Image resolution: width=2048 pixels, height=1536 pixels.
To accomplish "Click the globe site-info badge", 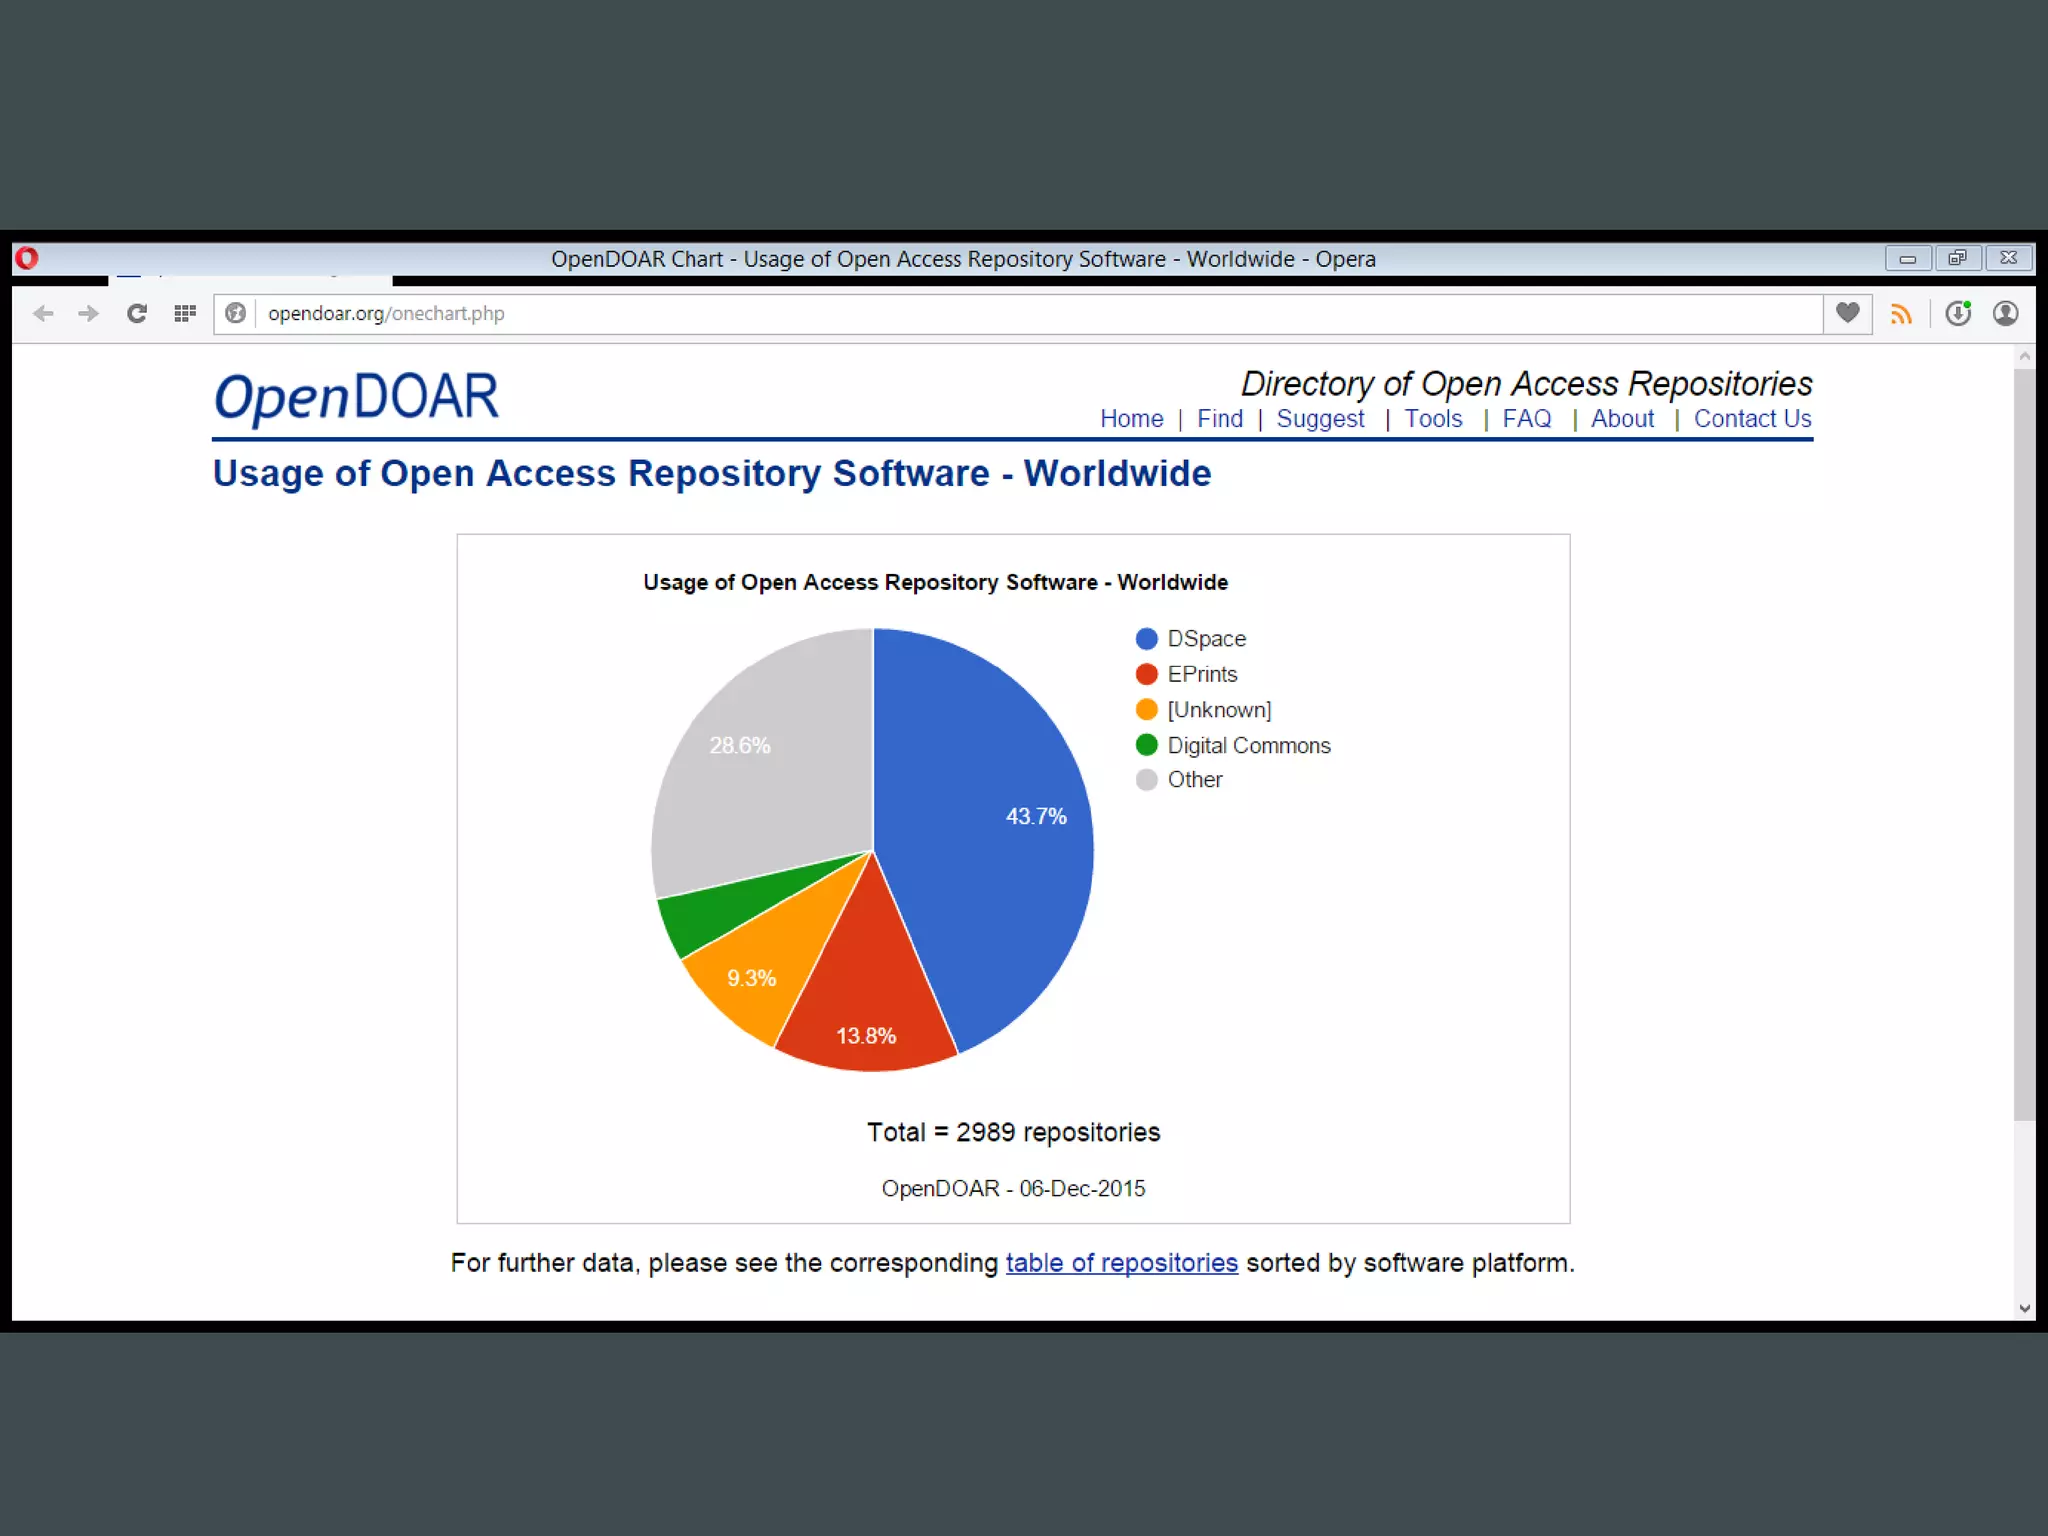I will 236,314.
